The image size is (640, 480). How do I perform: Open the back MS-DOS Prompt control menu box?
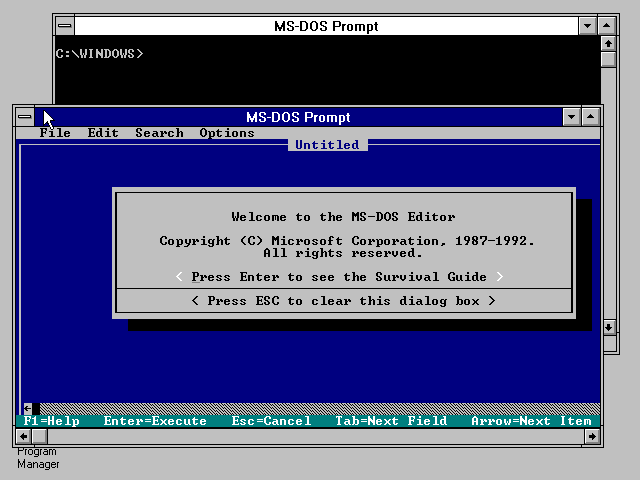point(65,25)
